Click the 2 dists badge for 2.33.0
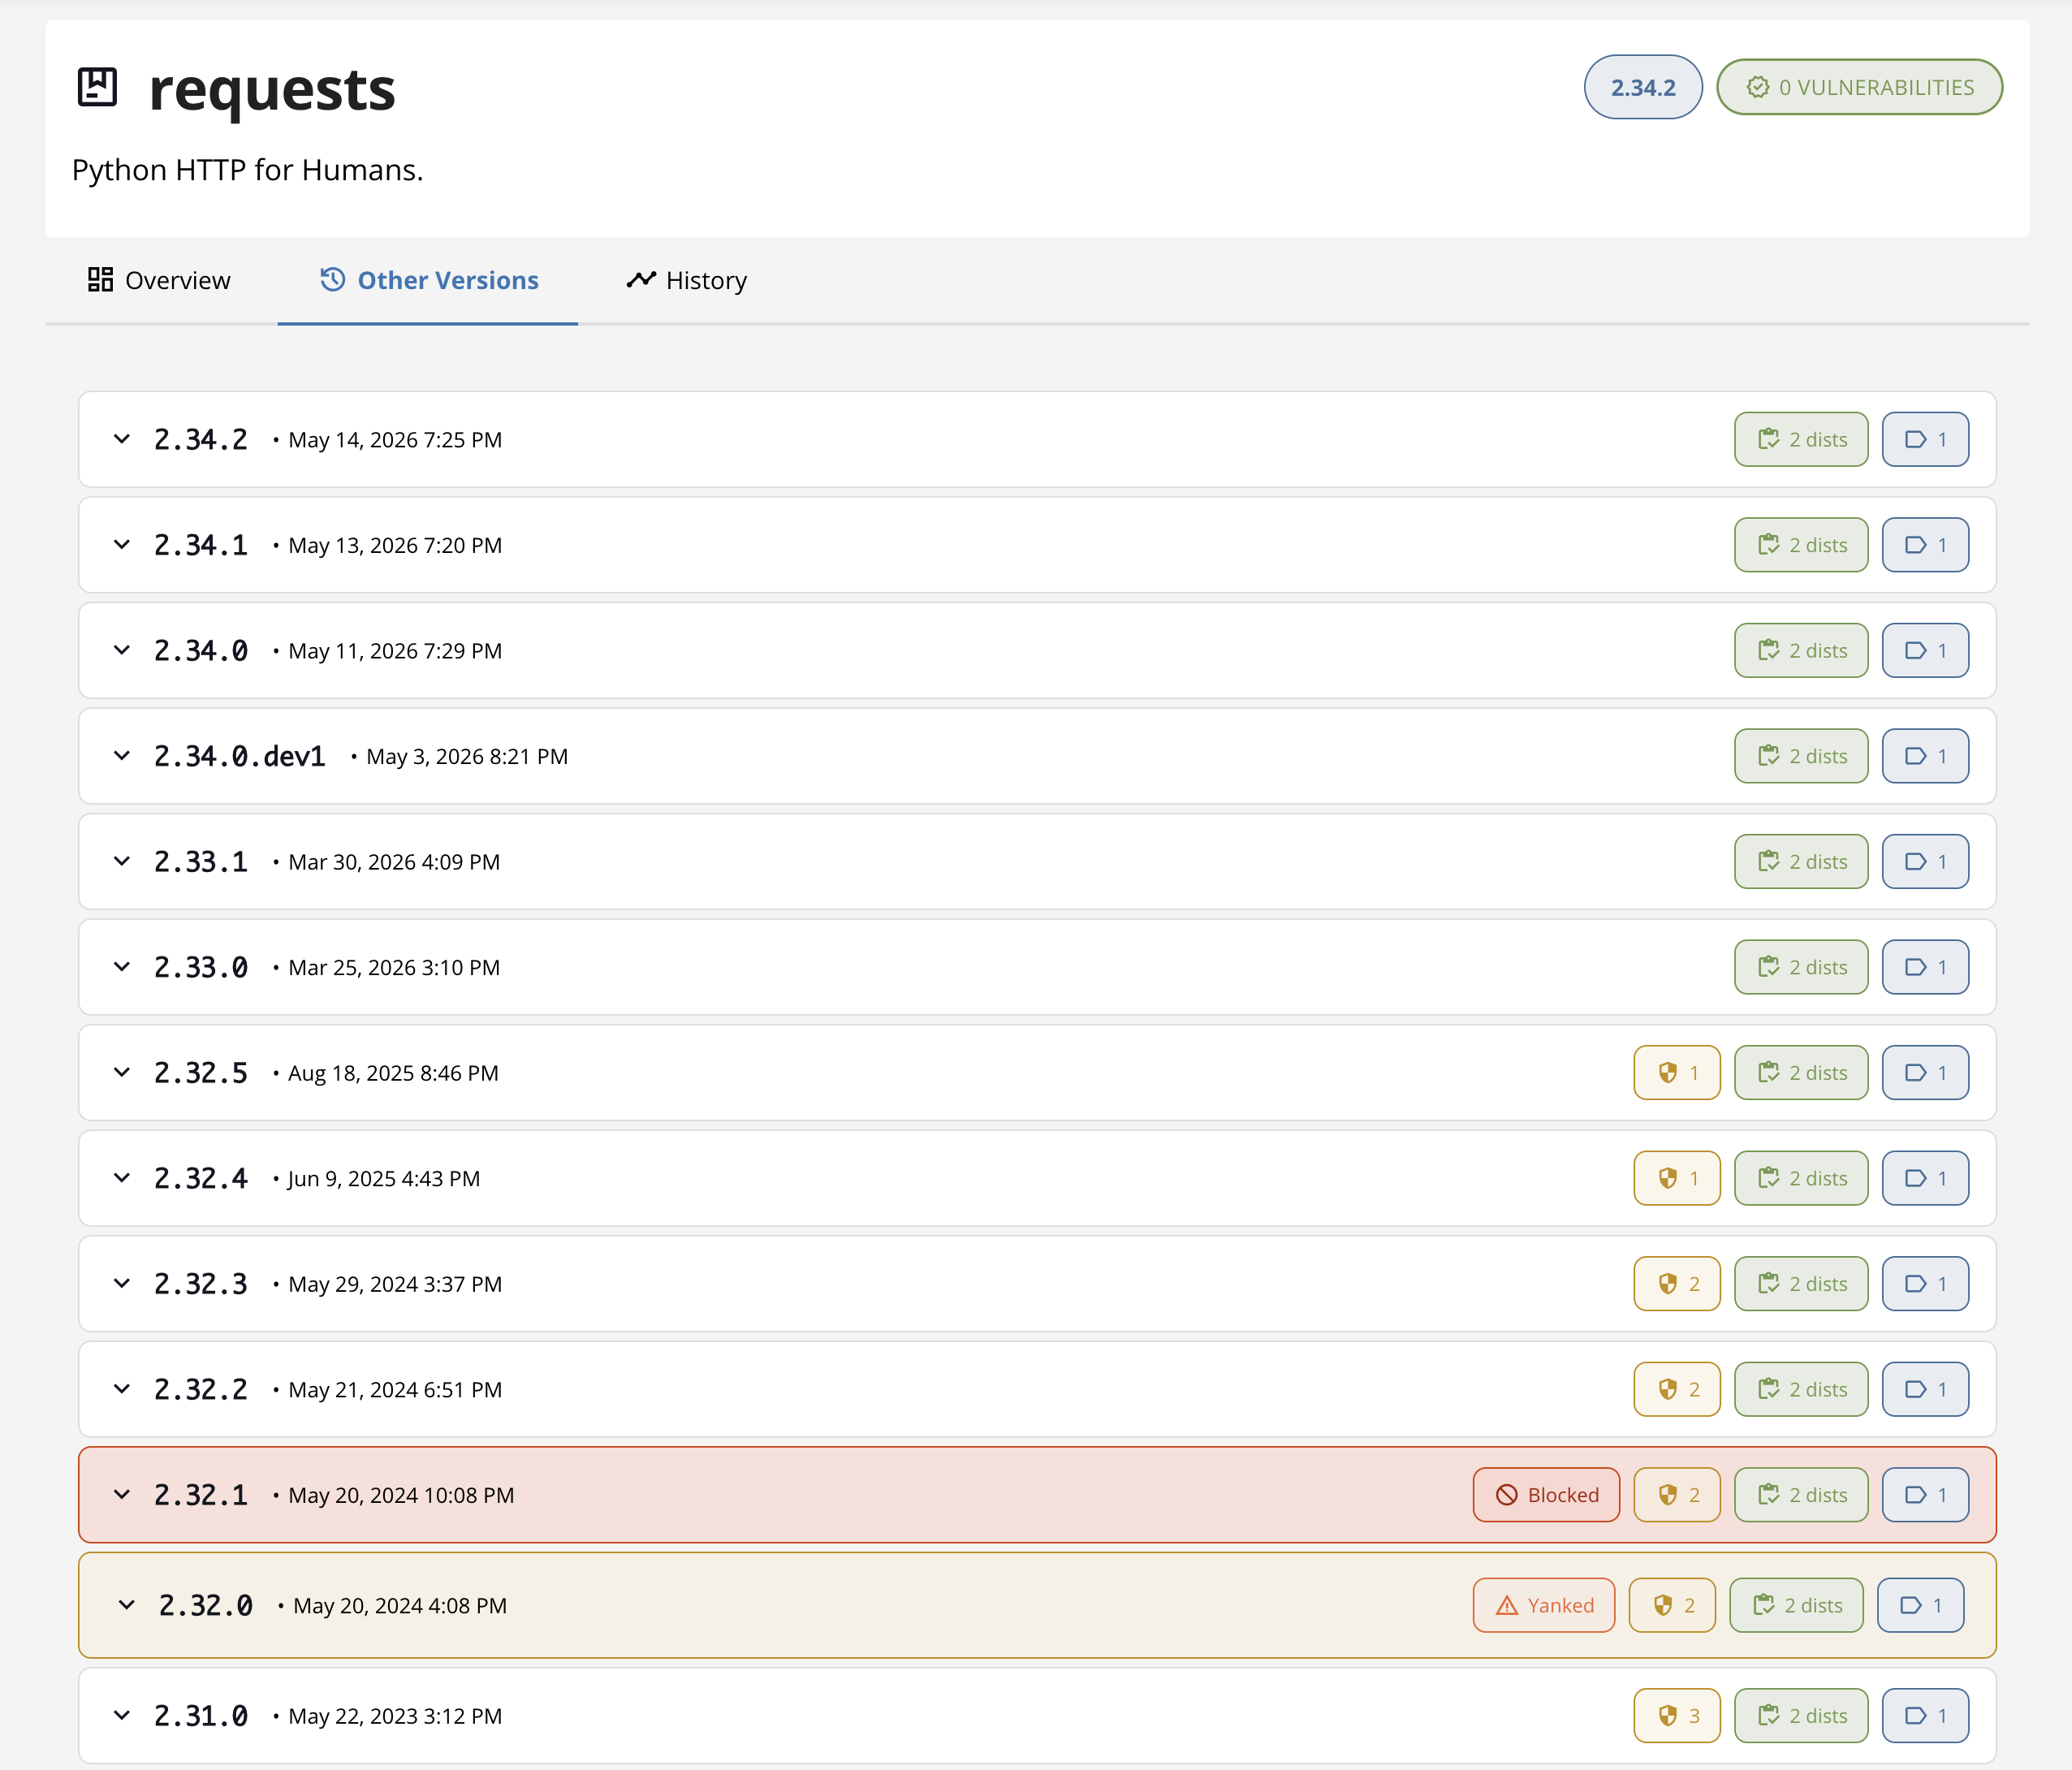Viewport: 2072px width, 1770px height. (1801, 967)
